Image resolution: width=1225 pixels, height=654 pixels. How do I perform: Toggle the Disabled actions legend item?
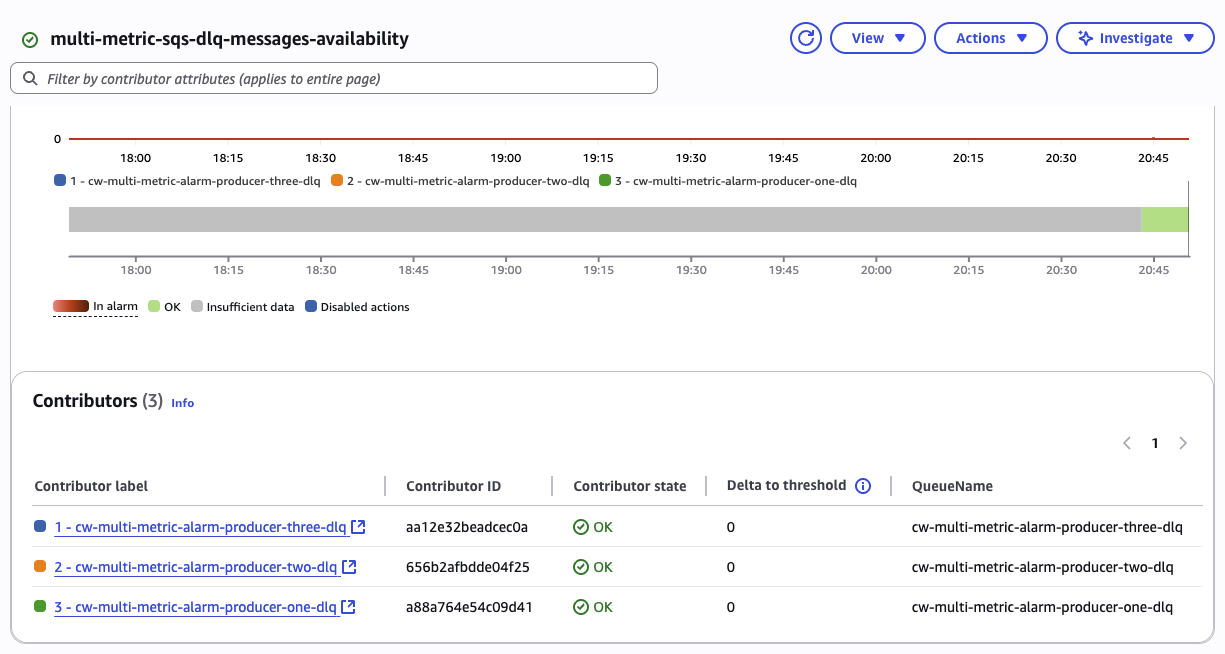tap(358, 306)
